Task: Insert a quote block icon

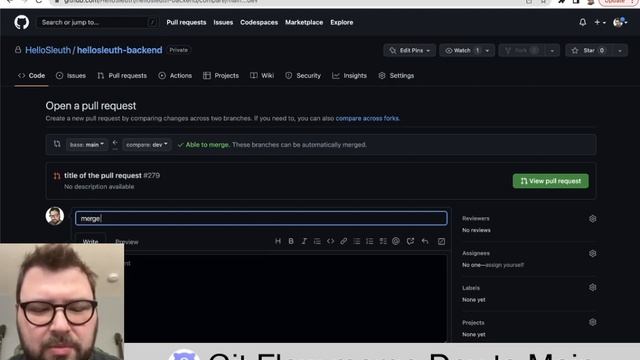Action: click(317, 241)
